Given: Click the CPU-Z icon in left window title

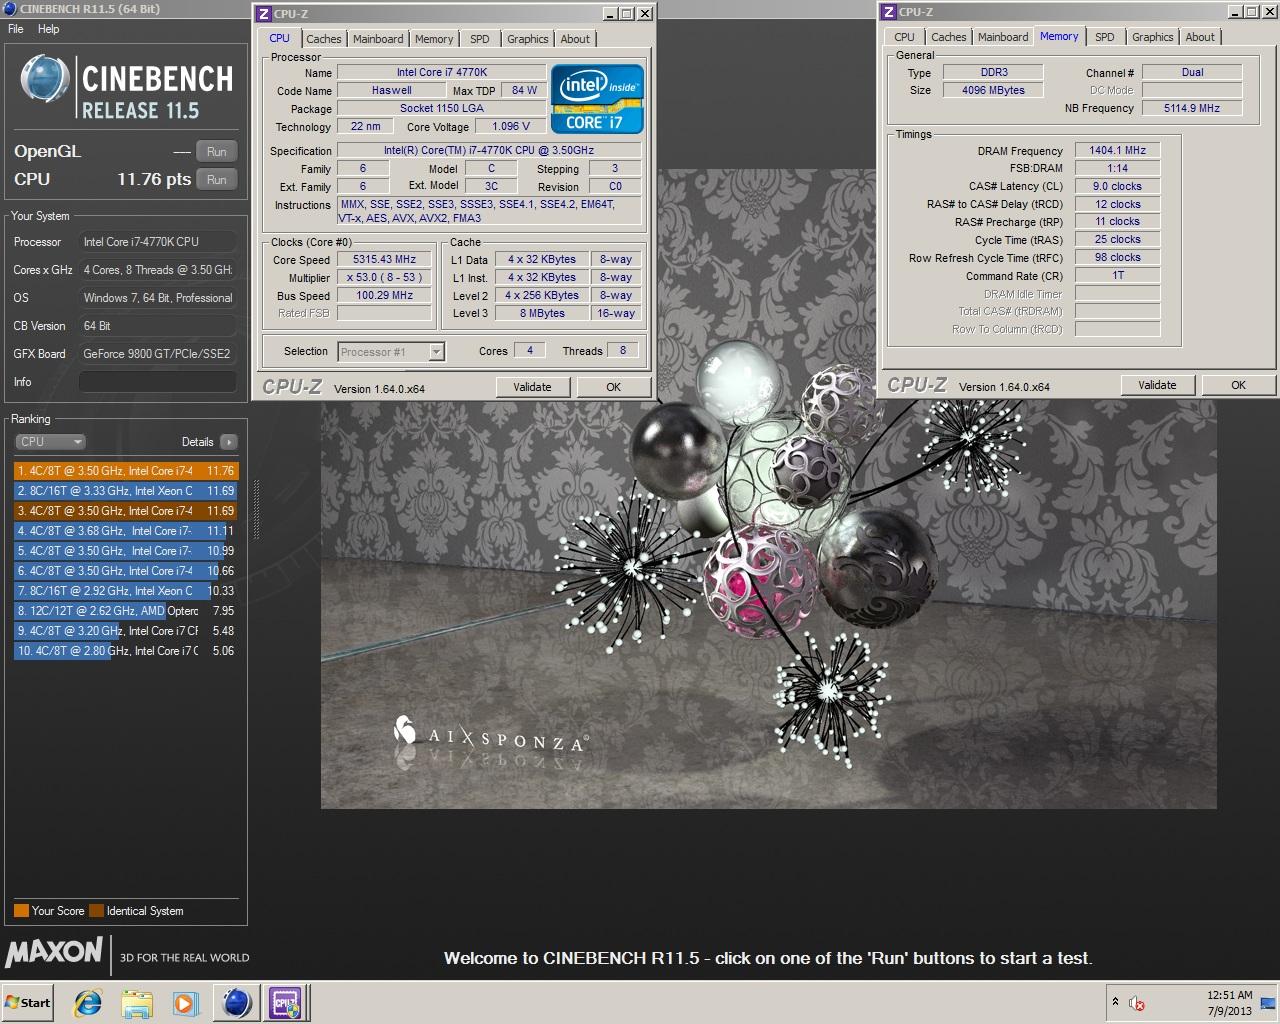Looking at the screenshot, I should click(x=264, y=14).
